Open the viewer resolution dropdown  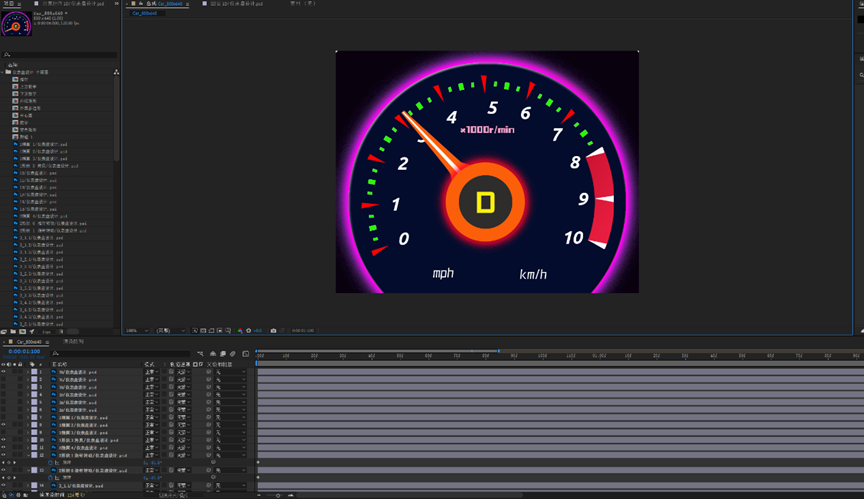[x=171, y=330]
